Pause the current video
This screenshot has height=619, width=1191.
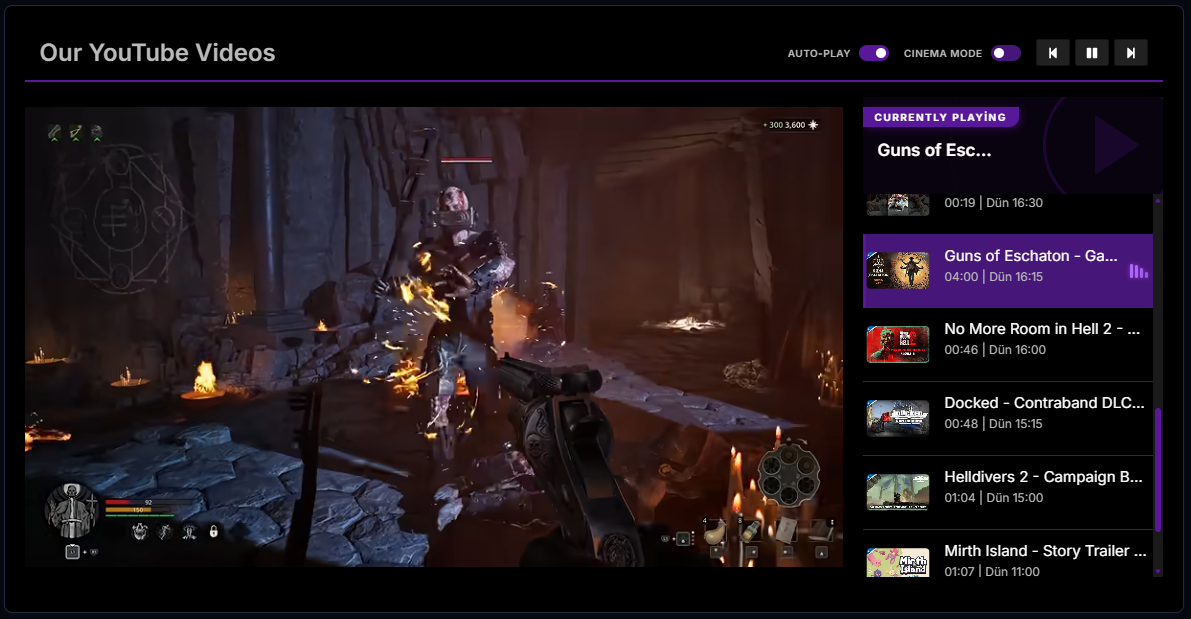(1091, 53)
